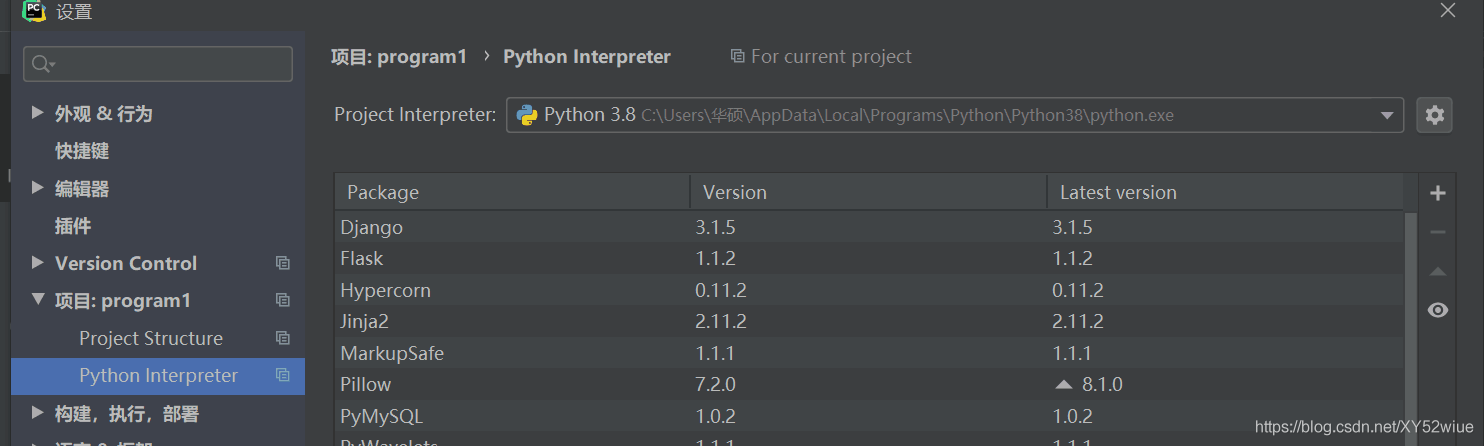Sort packages by the Package column header
This screenshot has width=1484, height=446.
(511, 192)
